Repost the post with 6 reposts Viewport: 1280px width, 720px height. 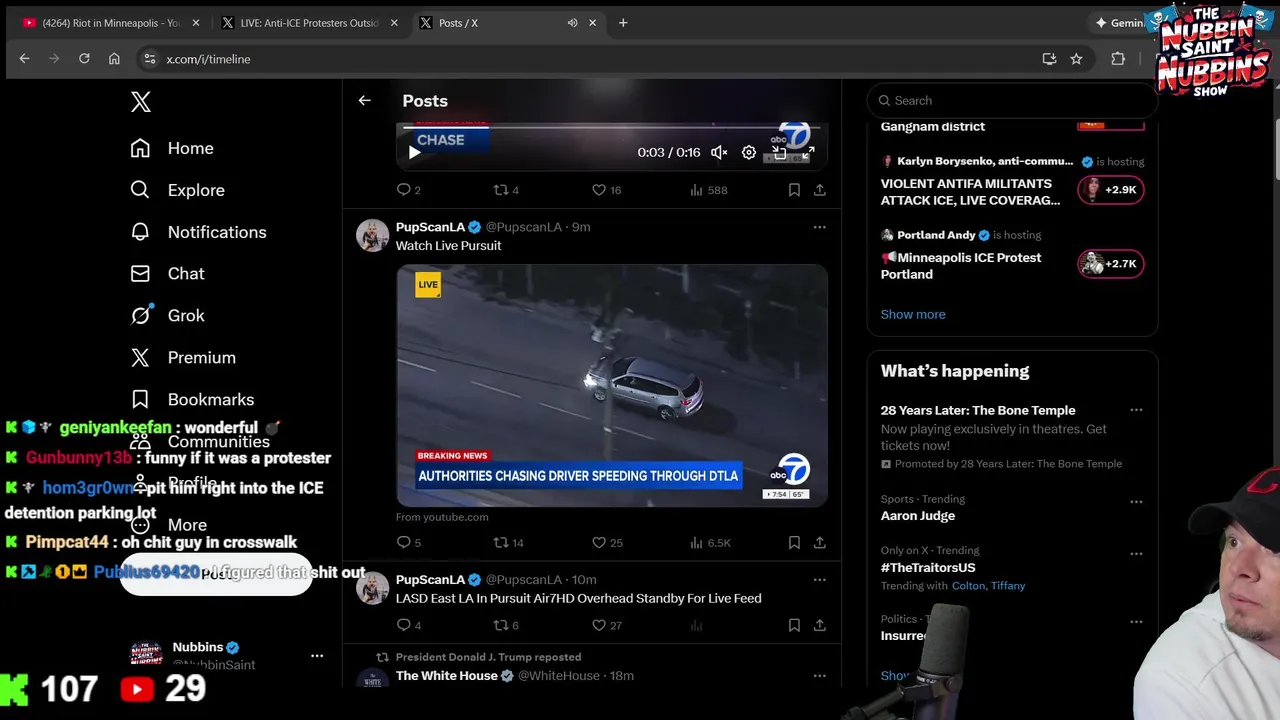[506, 625]
